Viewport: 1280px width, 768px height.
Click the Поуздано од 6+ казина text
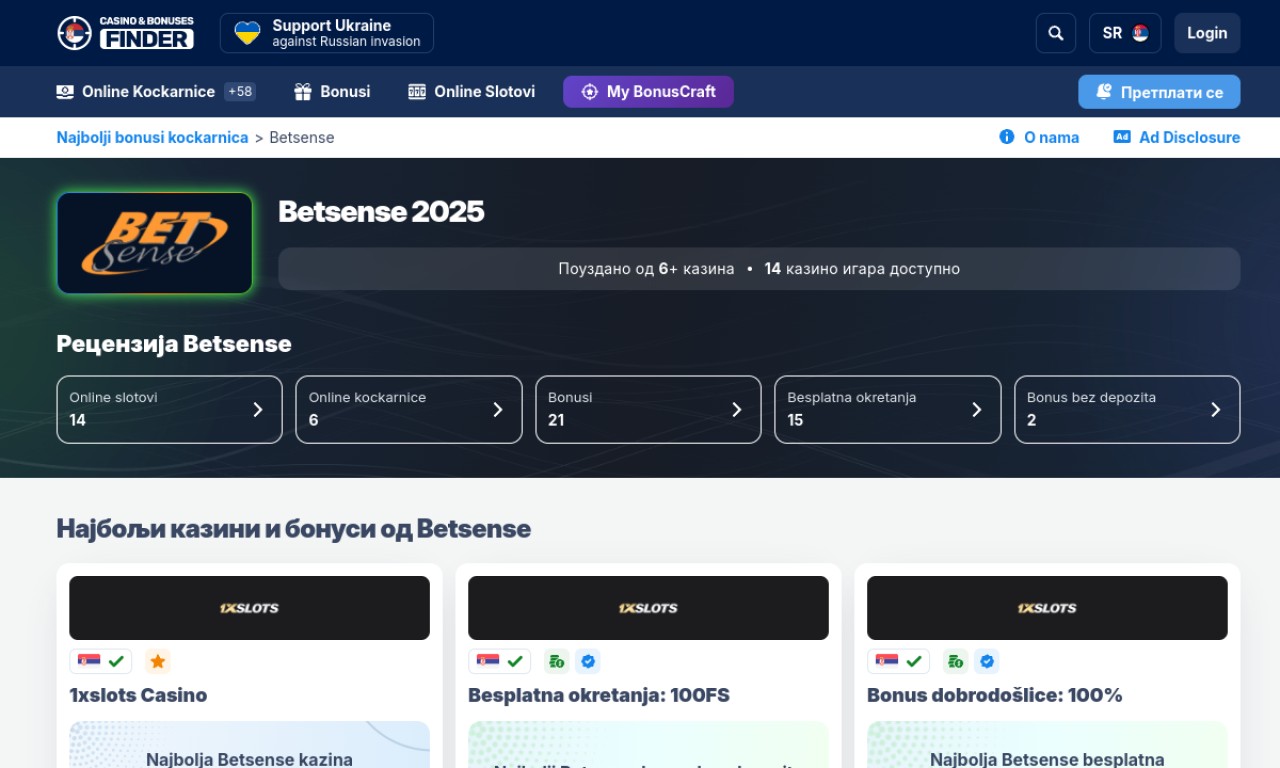click(x=646, y=269)
